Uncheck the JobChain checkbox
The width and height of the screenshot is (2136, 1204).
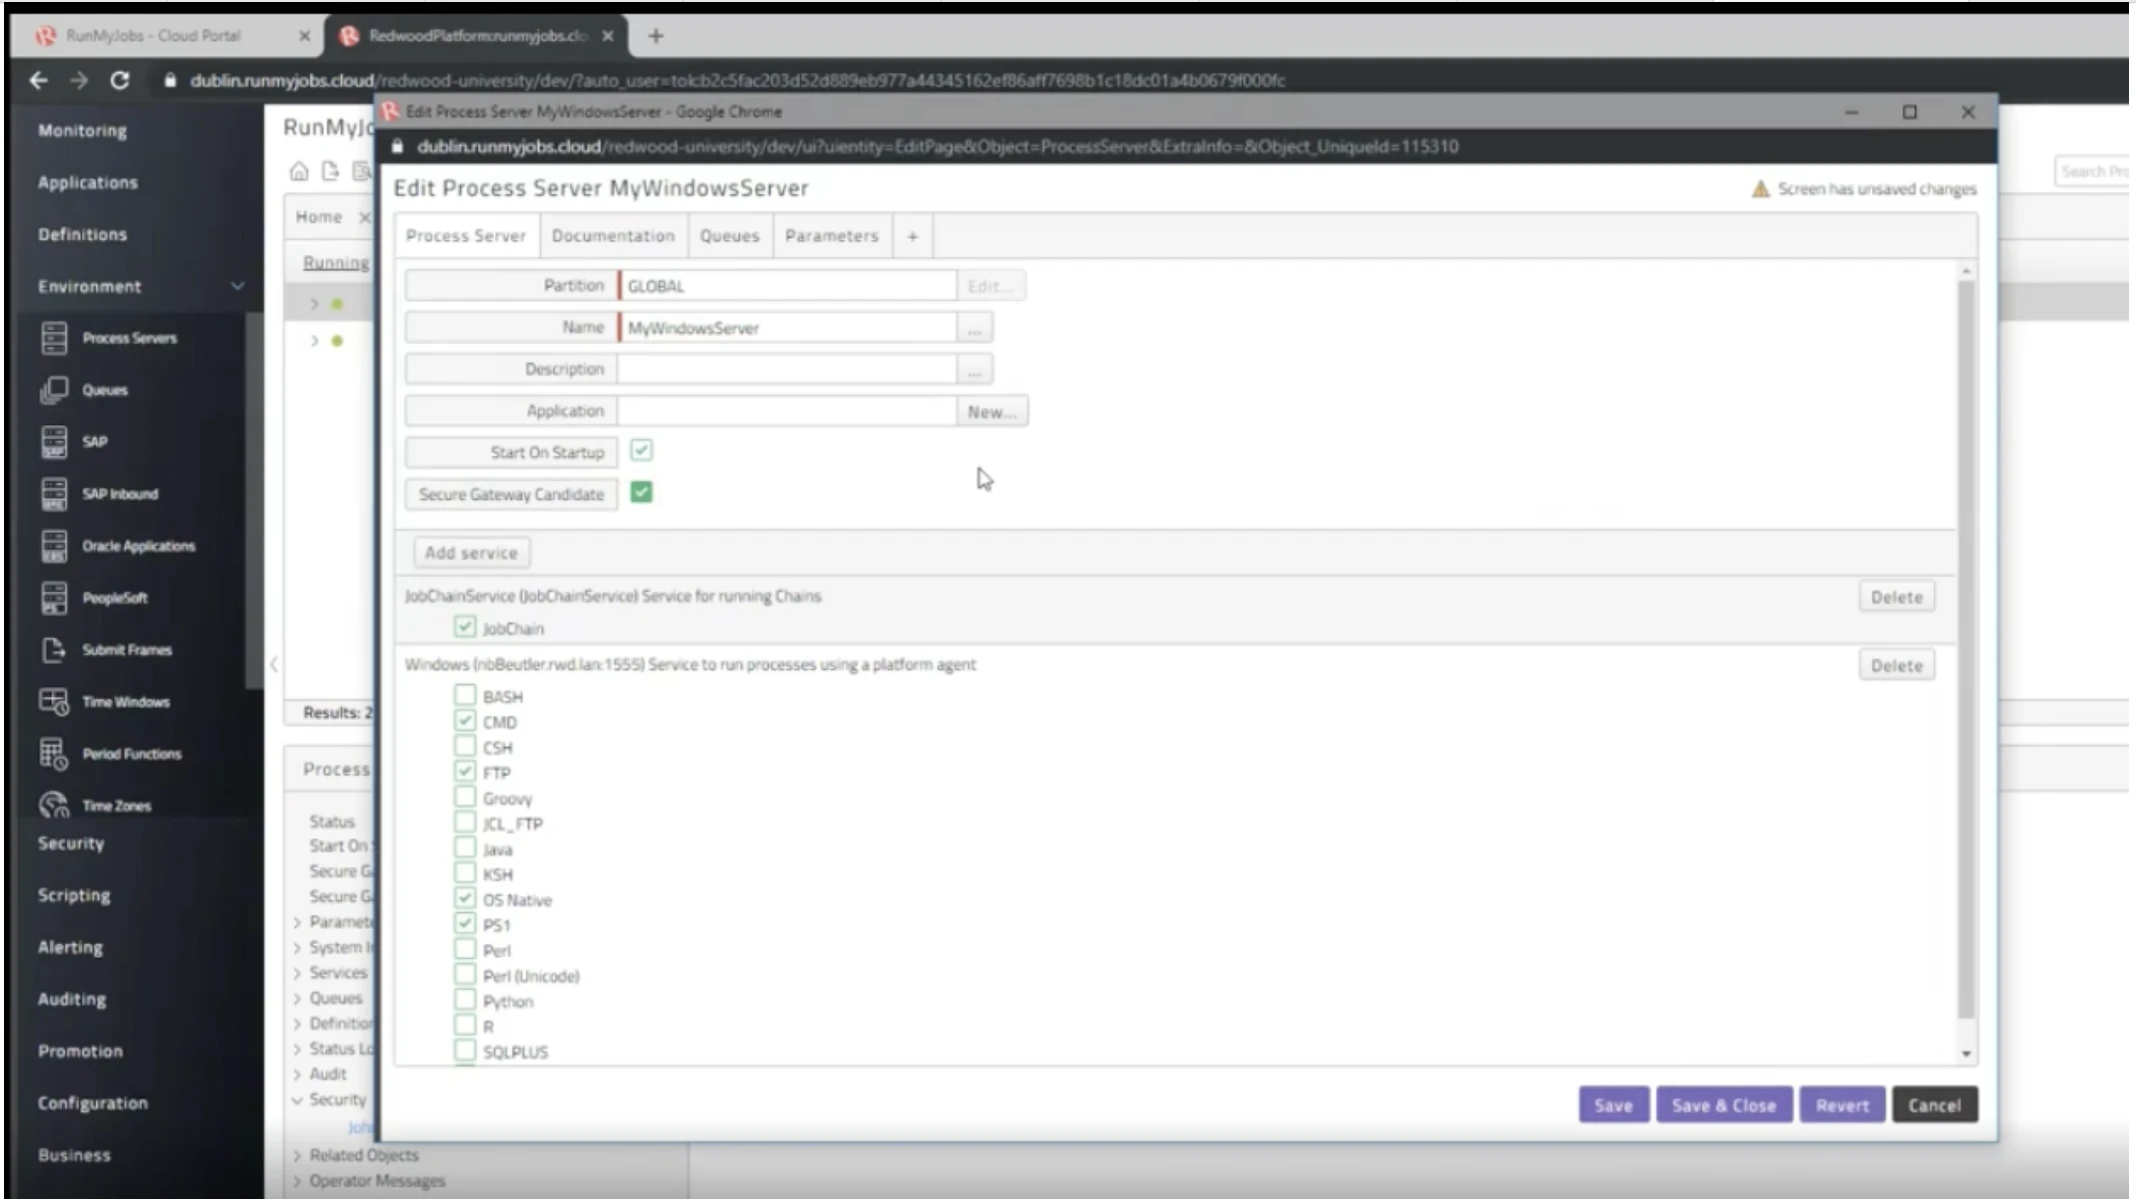click(464, 627)
